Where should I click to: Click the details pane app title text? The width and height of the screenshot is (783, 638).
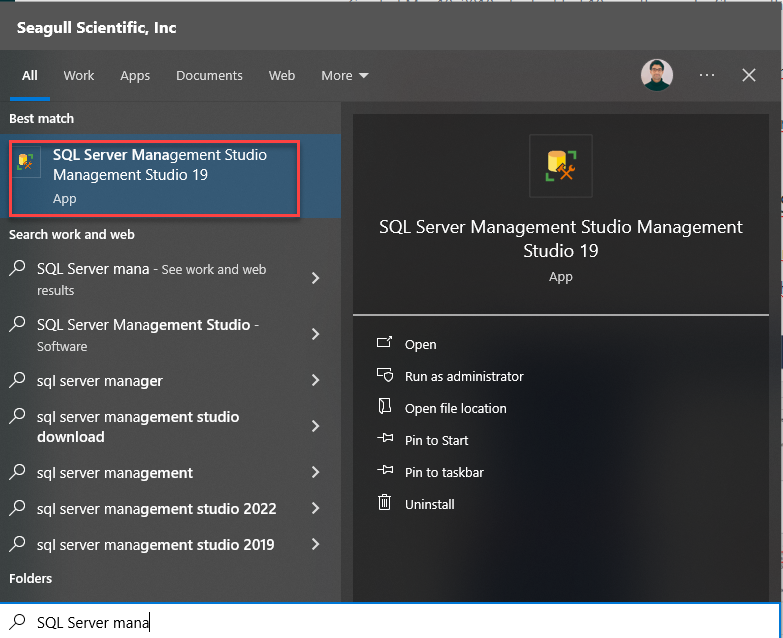point(560,239)
